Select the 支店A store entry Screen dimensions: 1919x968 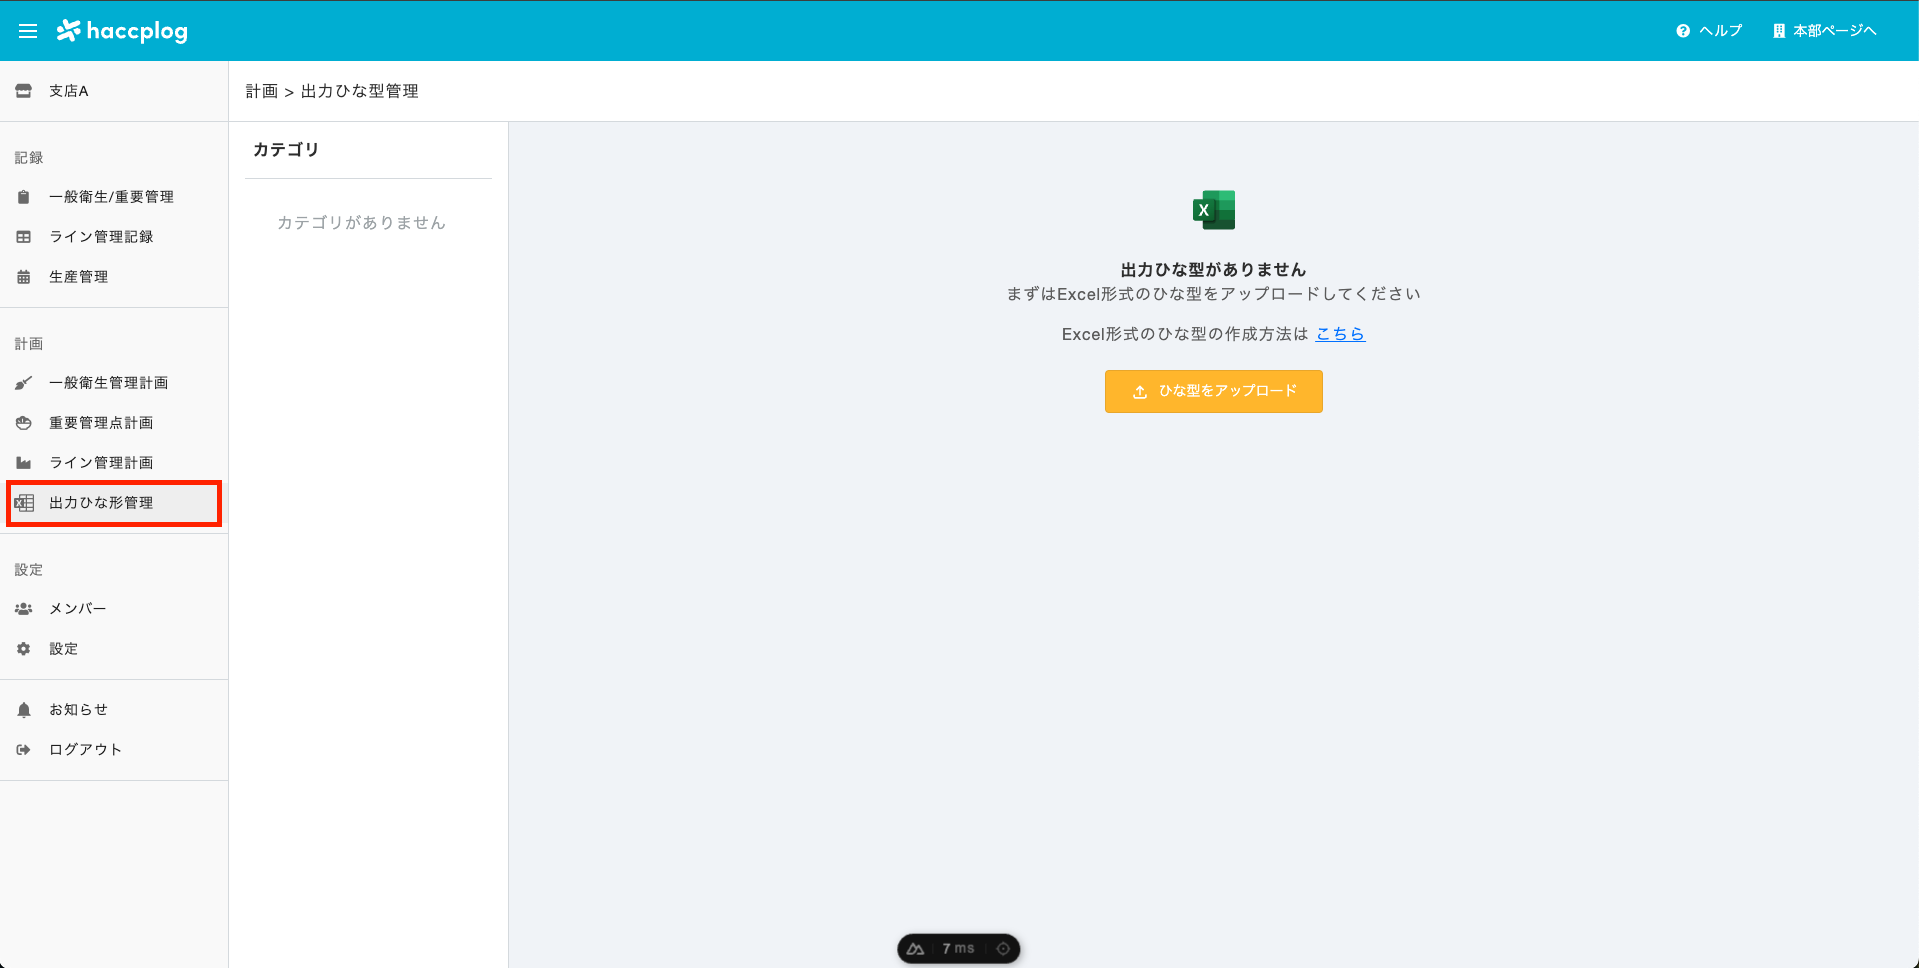point(68,91)
